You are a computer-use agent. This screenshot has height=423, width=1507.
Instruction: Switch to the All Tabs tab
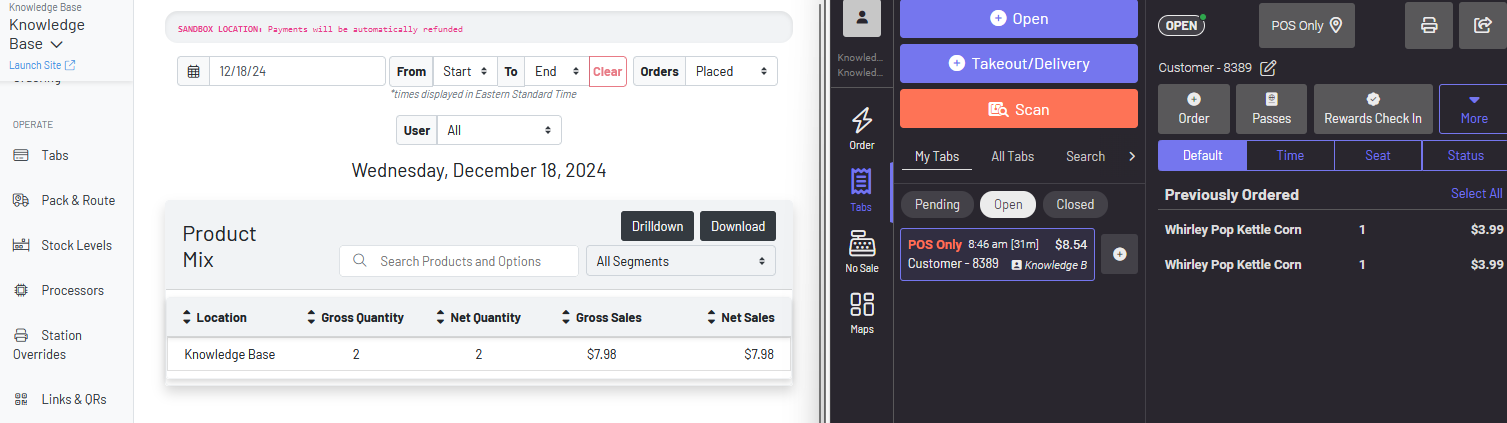[1012, 156]
